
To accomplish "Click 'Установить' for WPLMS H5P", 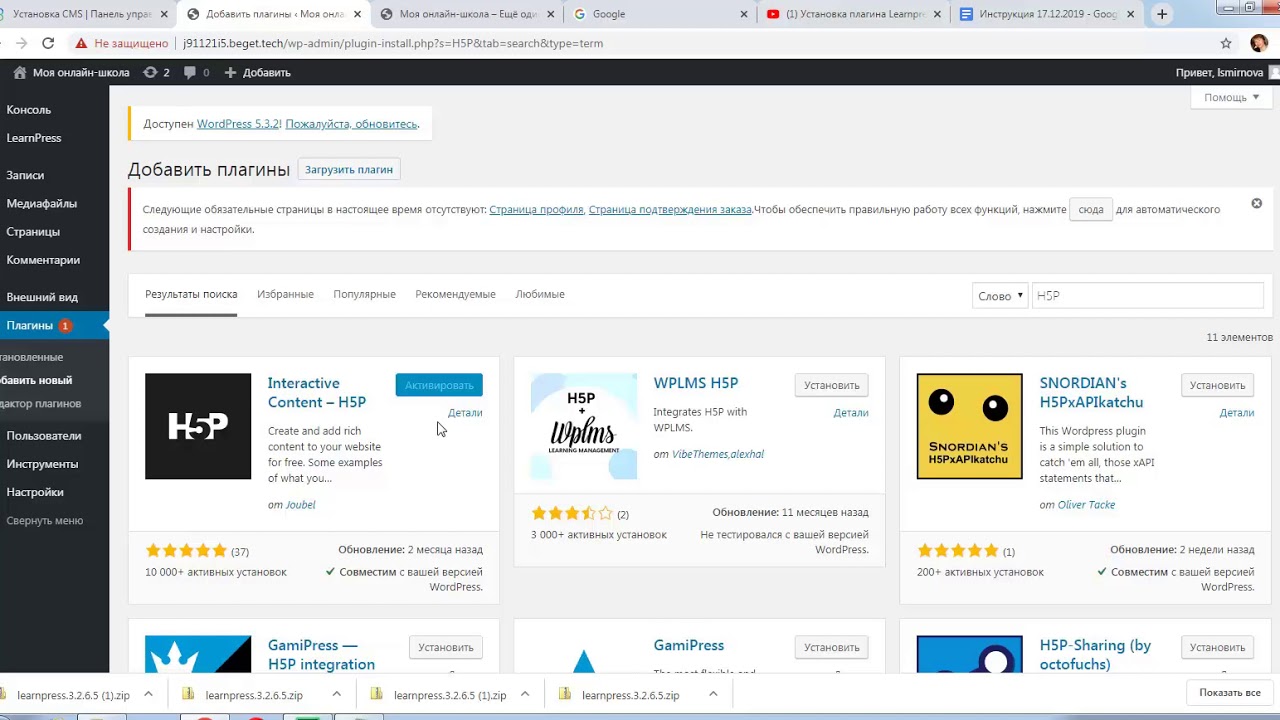I will 832,385.
